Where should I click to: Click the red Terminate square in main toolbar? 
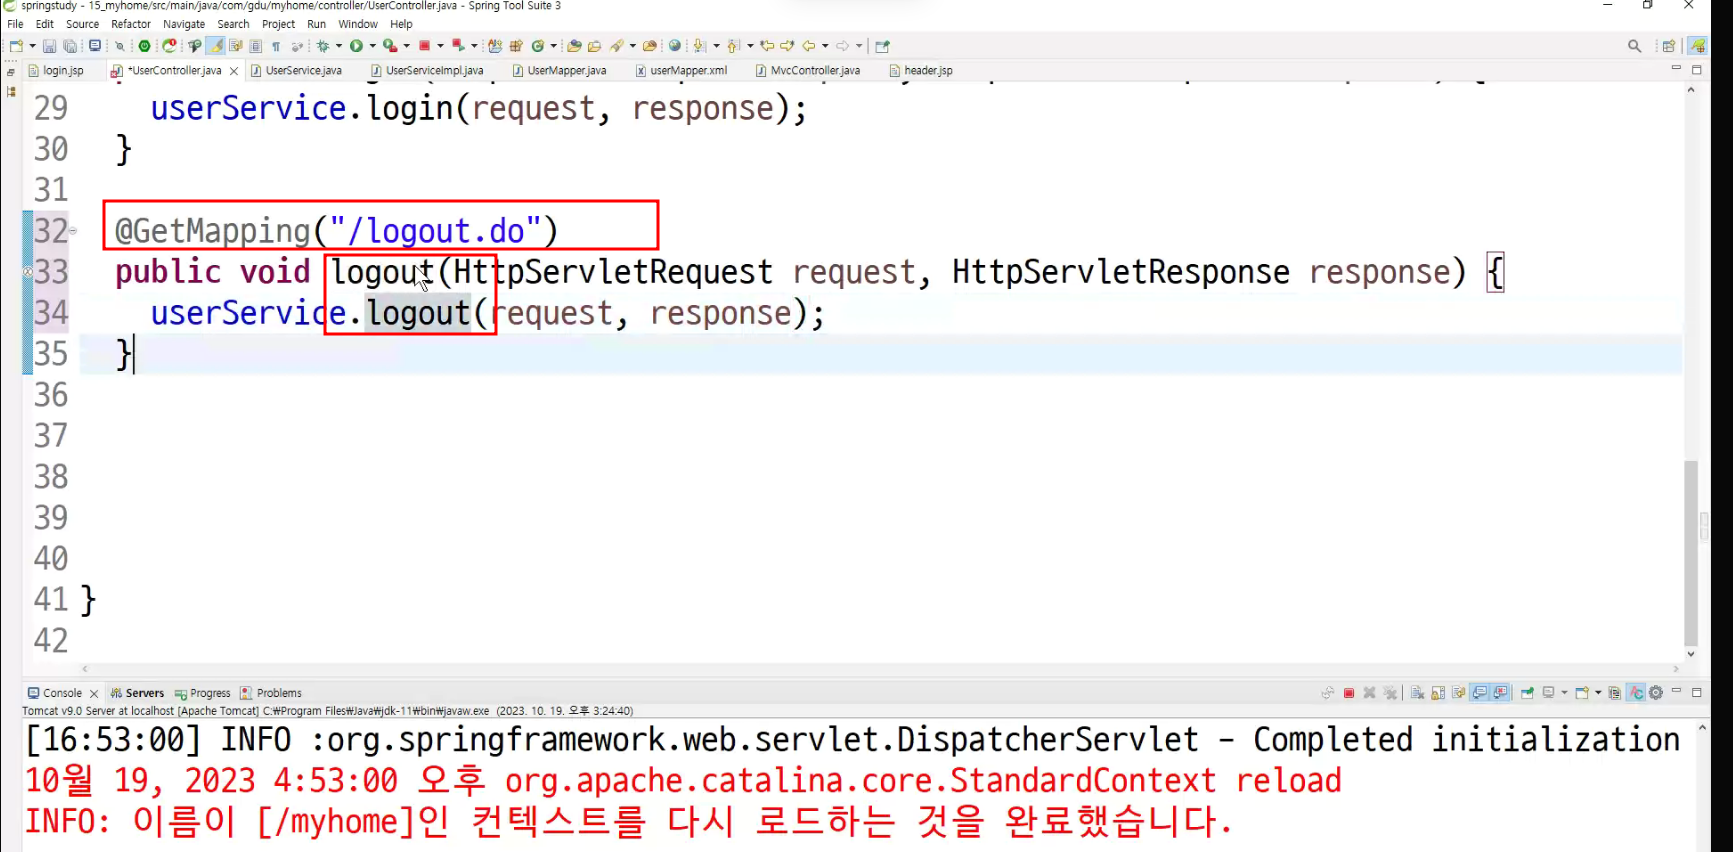point(425,46)
